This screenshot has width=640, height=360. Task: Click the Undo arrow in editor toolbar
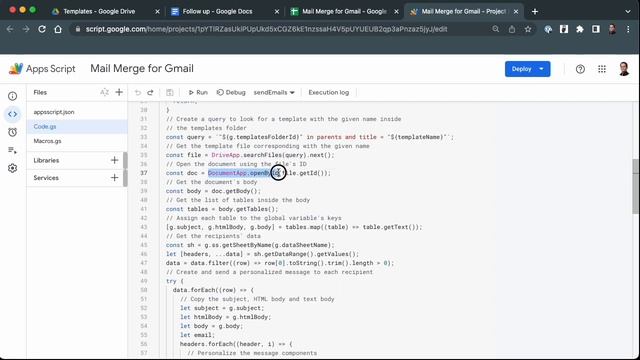[138, 93]
